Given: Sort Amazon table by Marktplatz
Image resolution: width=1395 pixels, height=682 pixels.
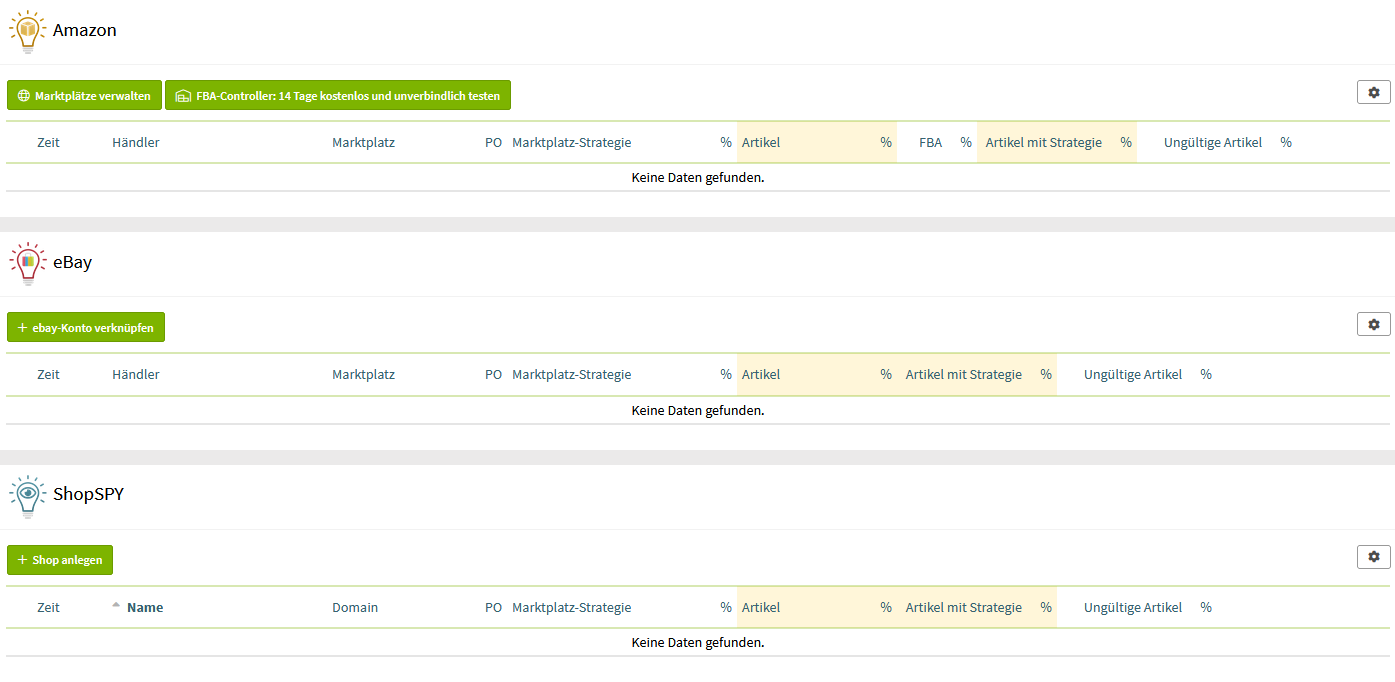Looking at the screenshot, I should [363, 143].
